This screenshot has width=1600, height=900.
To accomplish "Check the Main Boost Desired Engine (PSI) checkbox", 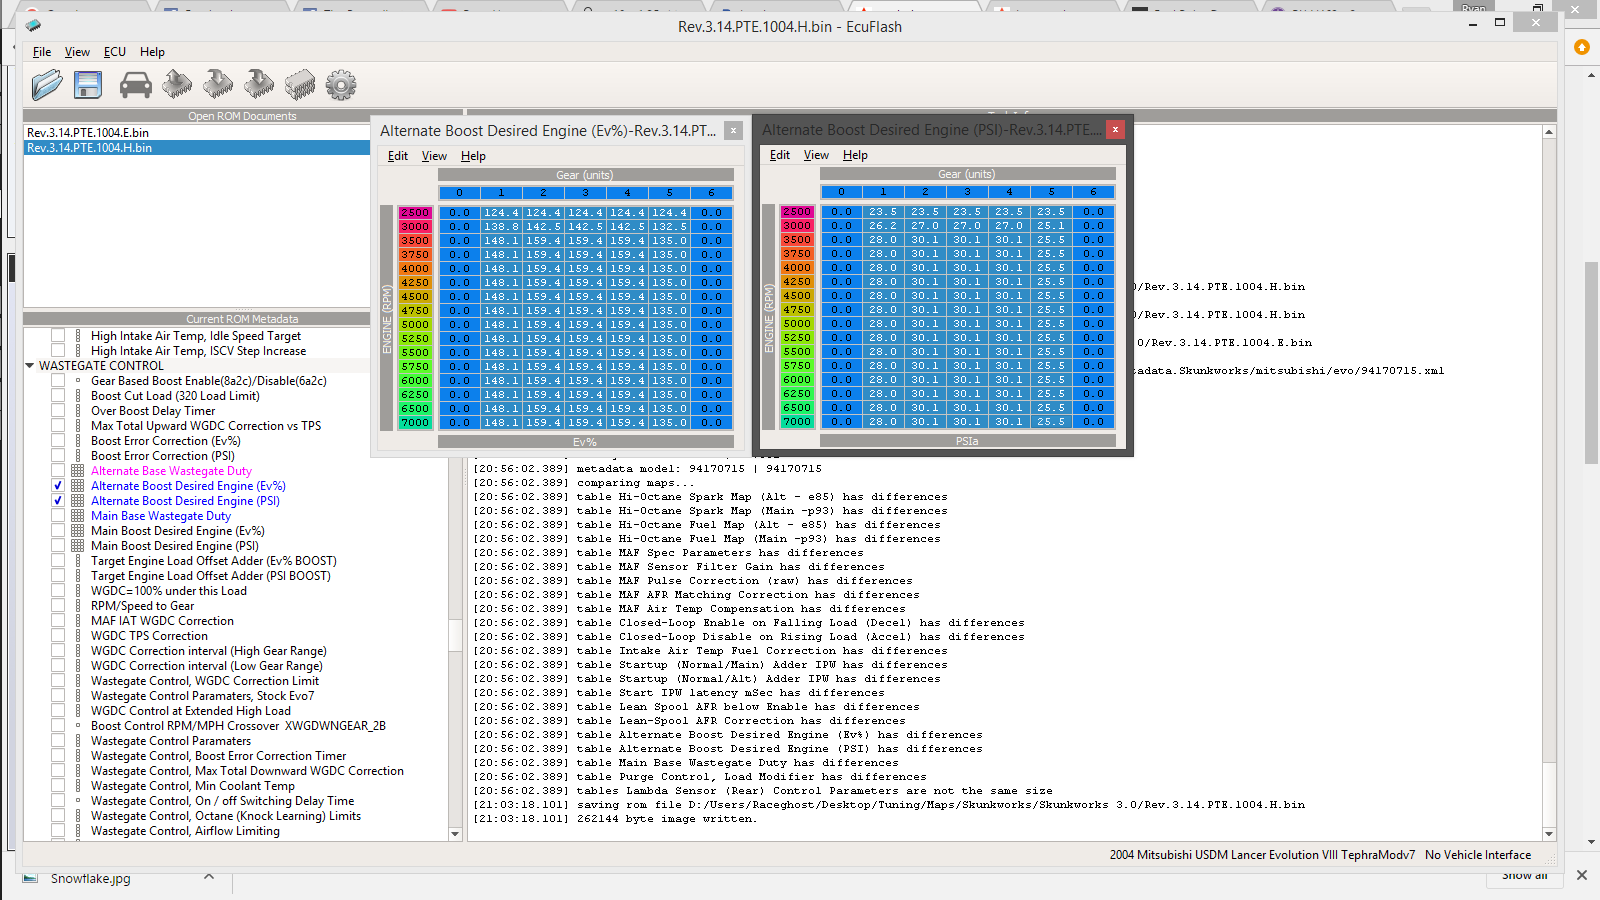I will (x=58, y=546).
